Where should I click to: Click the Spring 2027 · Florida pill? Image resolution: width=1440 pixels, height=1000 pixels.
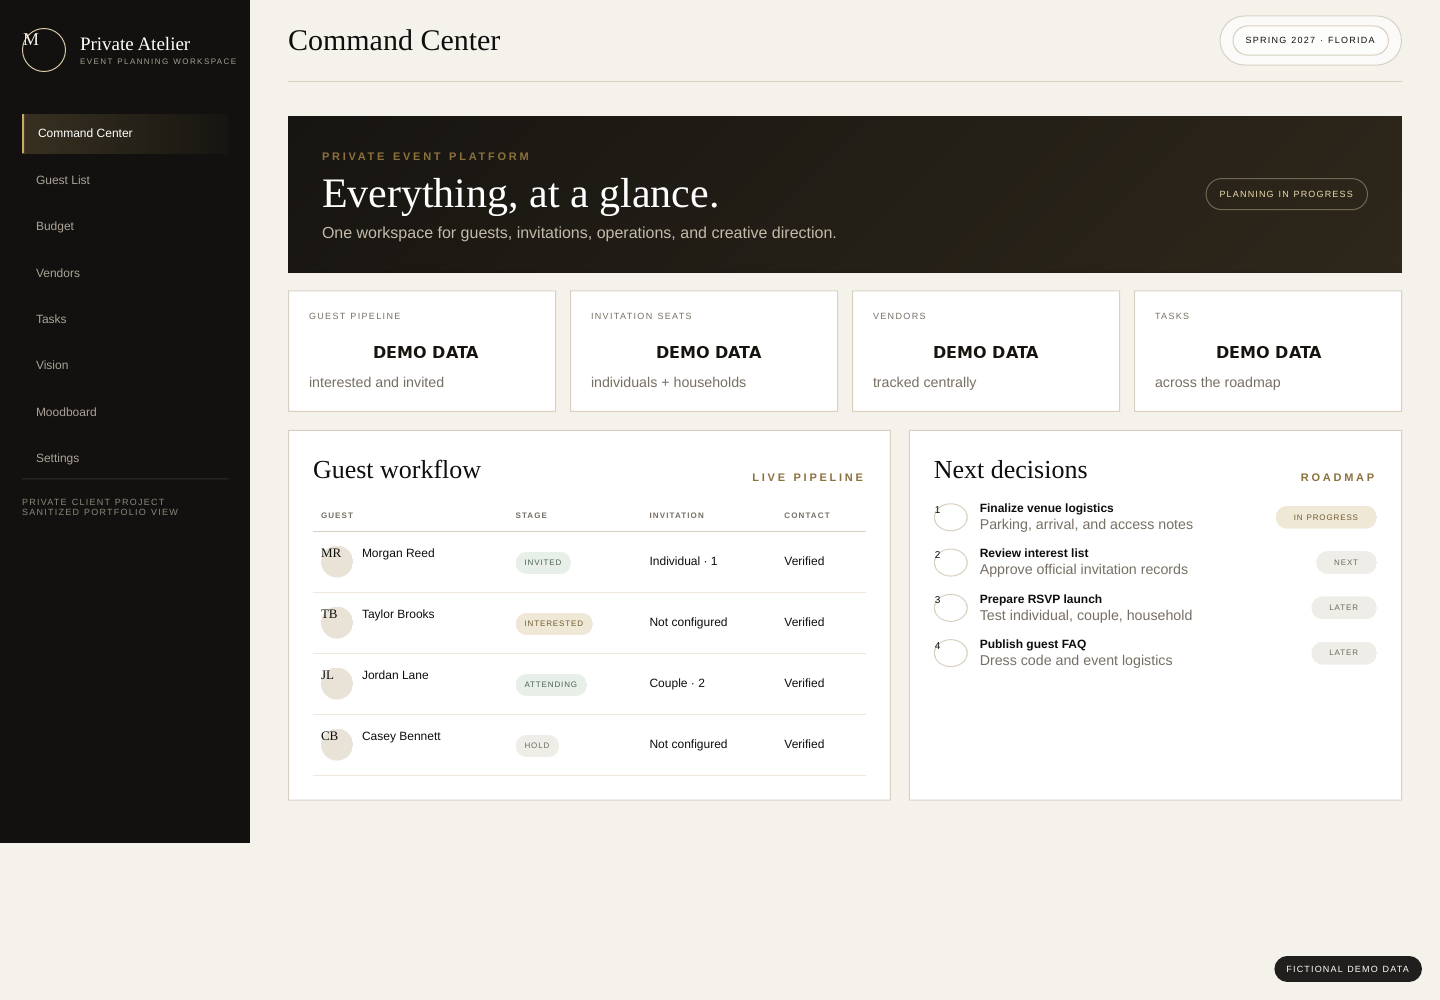tap(1310, 40)
